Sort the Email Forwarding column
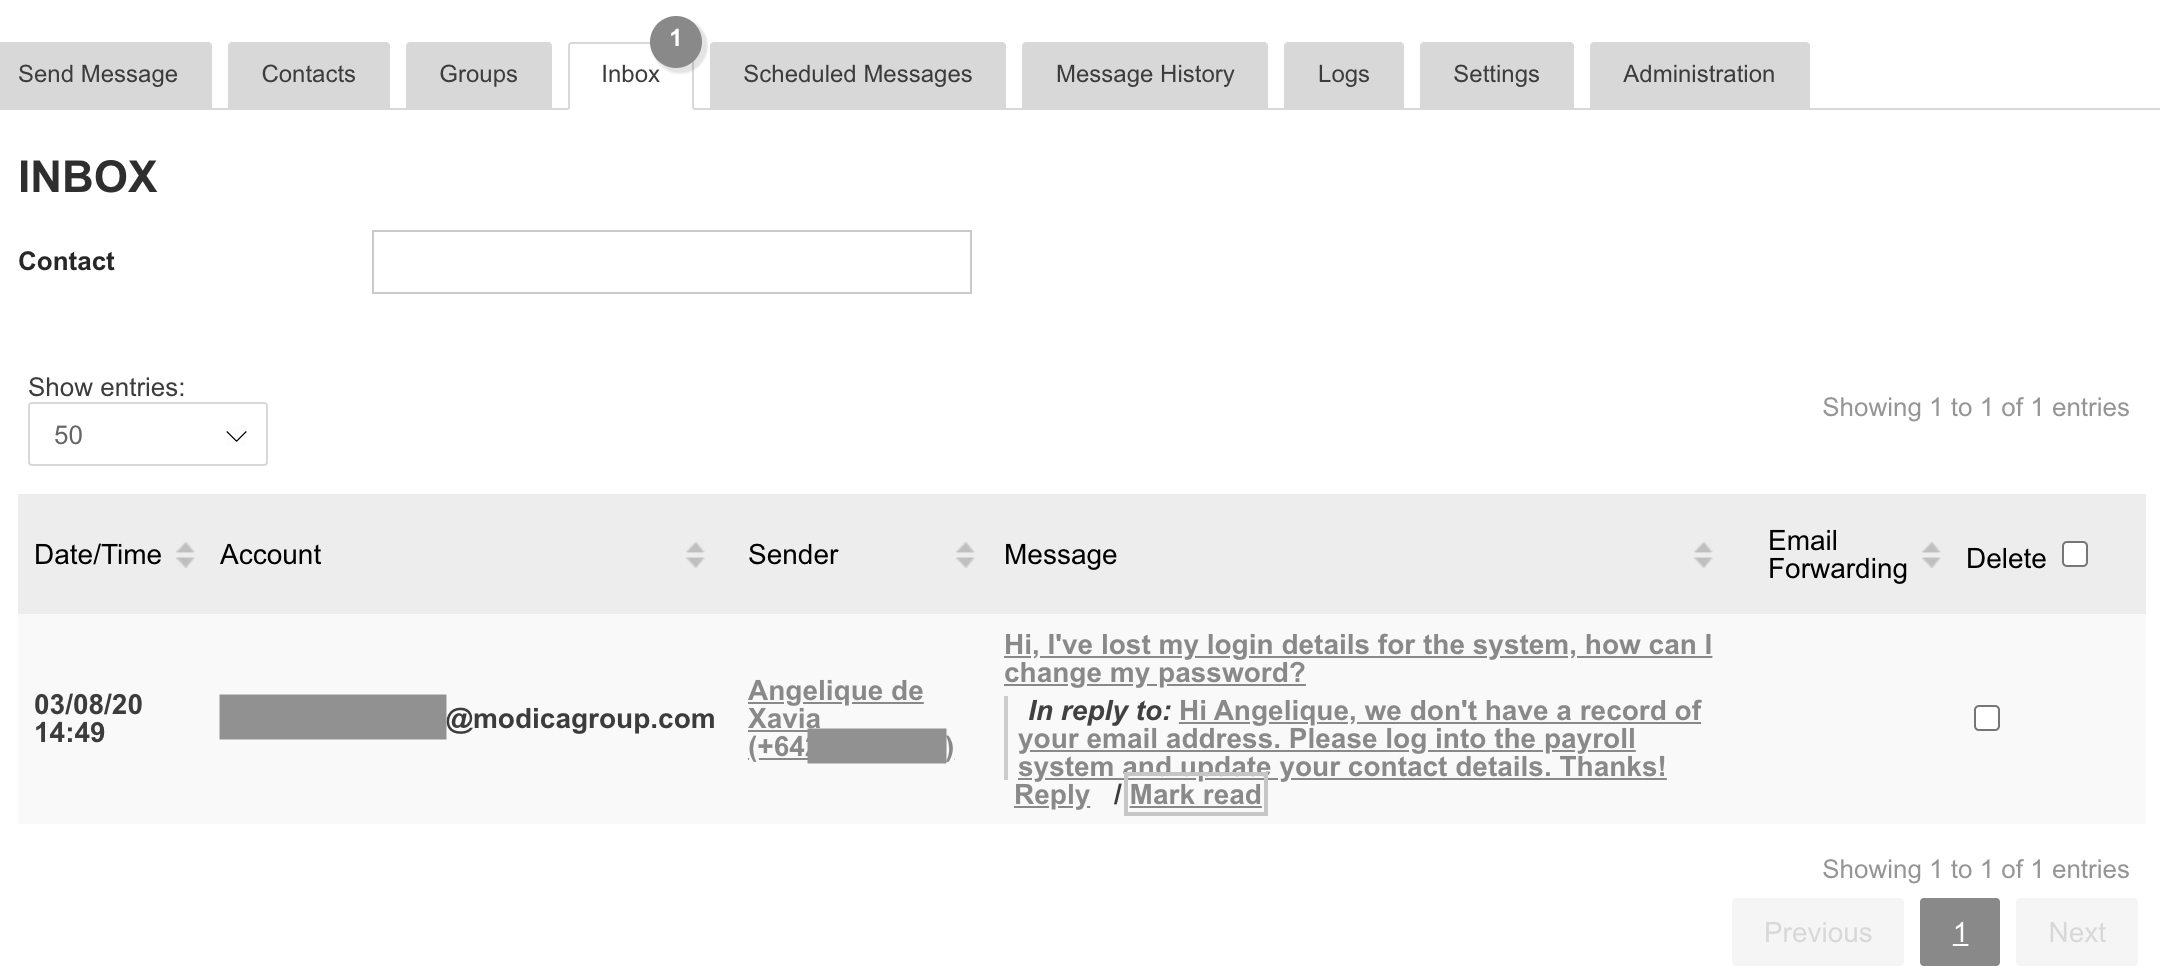 click(x=1931, y=555)
